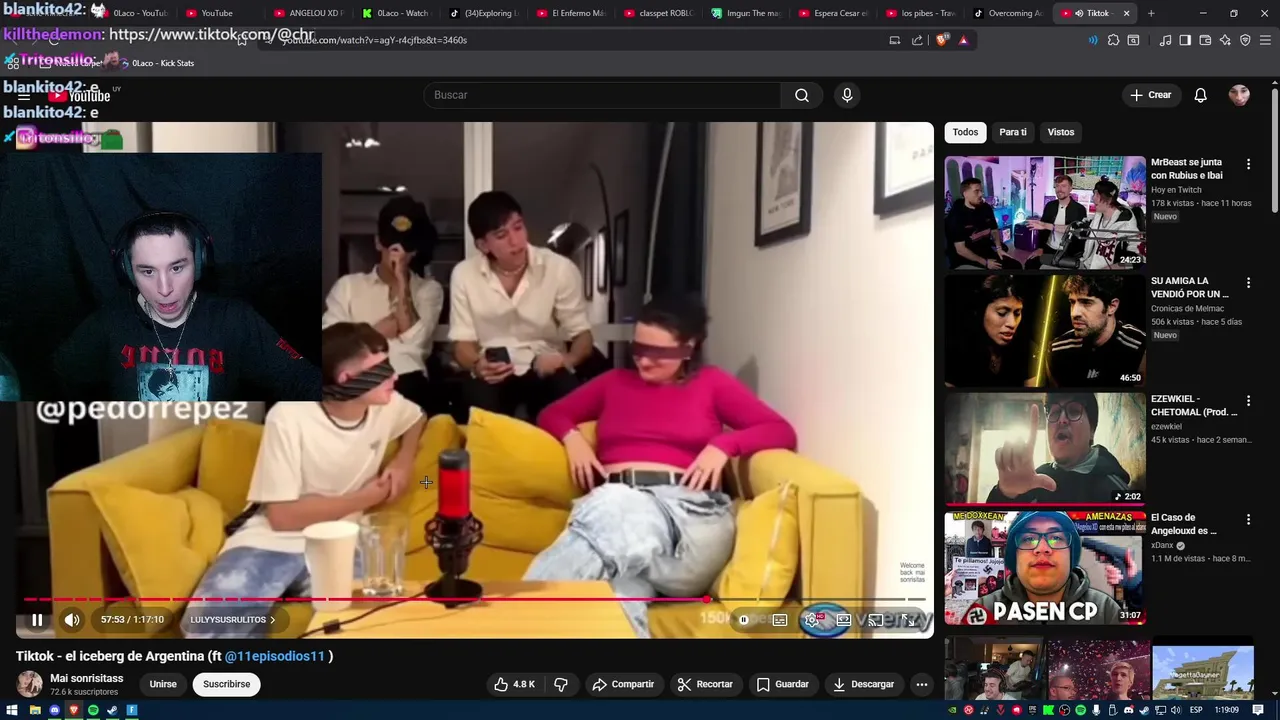Toggle subtitles in the video player
This screenshot has height=720, width=1280.
tap(780, 620)
